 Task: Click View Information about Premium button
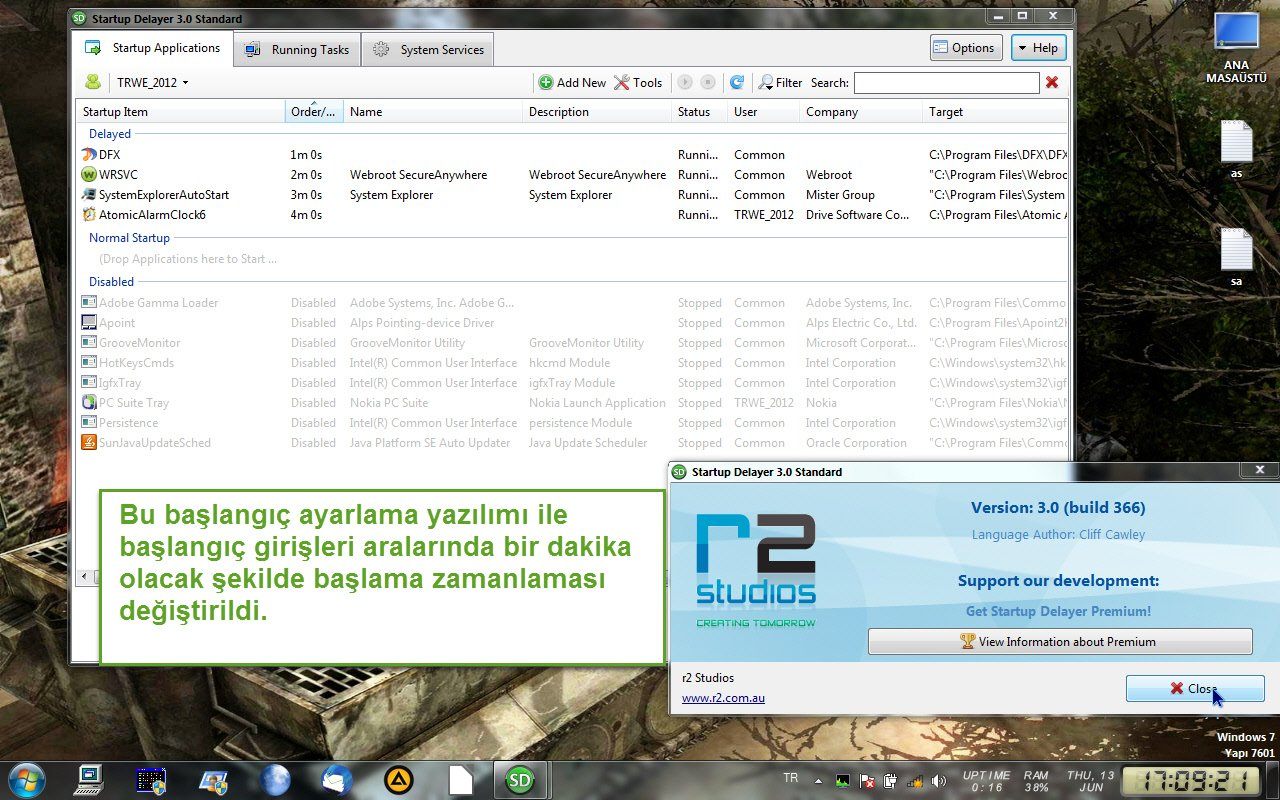(1060, 642)
